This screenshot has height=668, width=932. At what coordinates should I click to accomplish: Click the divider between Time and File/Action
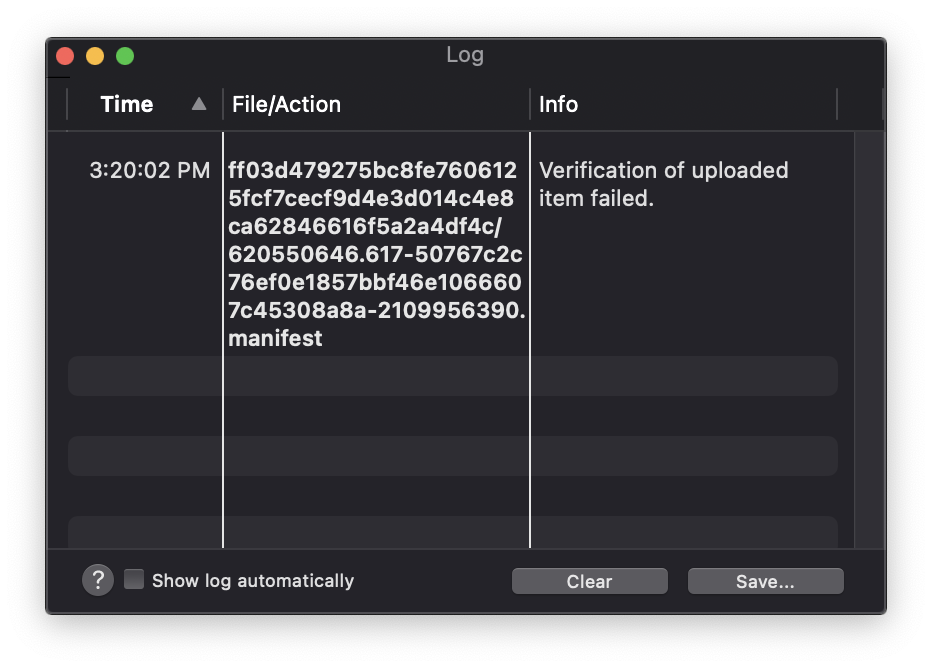pos(223,104)
